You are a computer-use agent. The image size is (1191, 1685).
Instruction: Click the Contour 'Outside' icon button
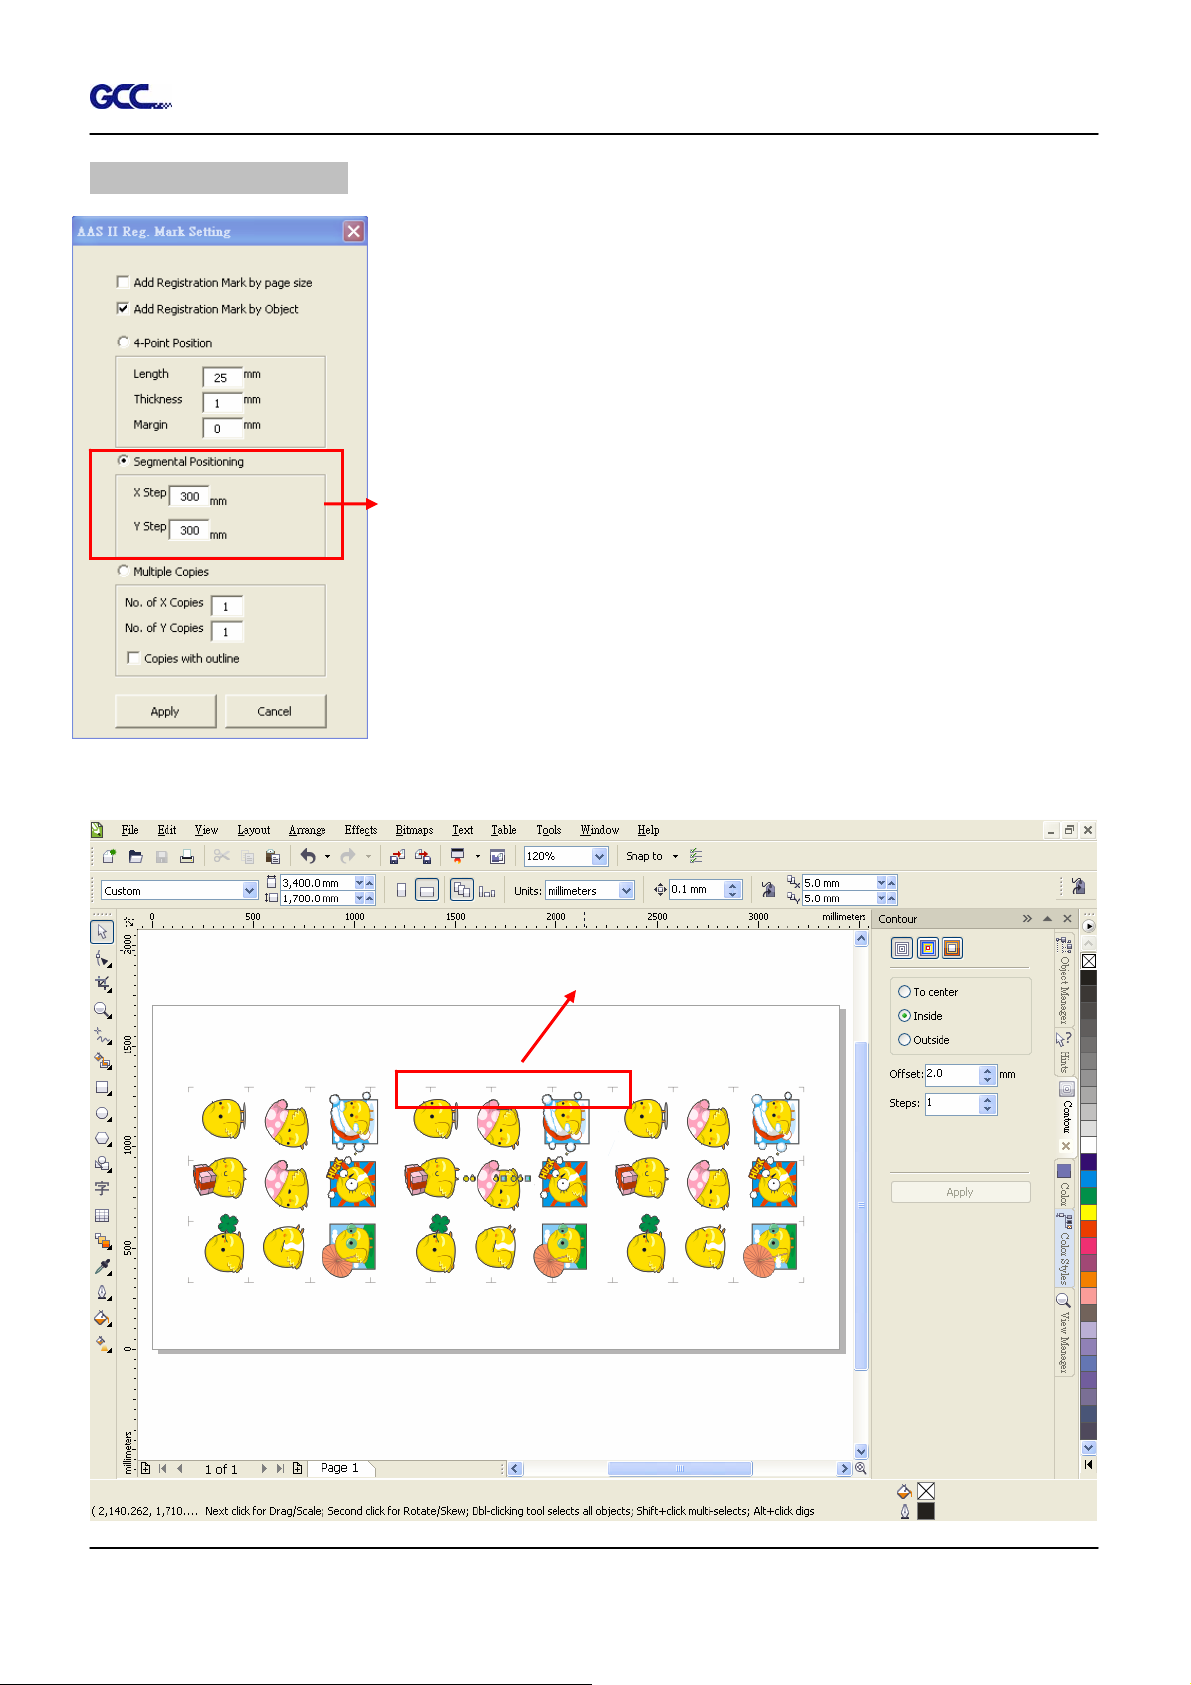pyautogui.click(x=952, y=948)
